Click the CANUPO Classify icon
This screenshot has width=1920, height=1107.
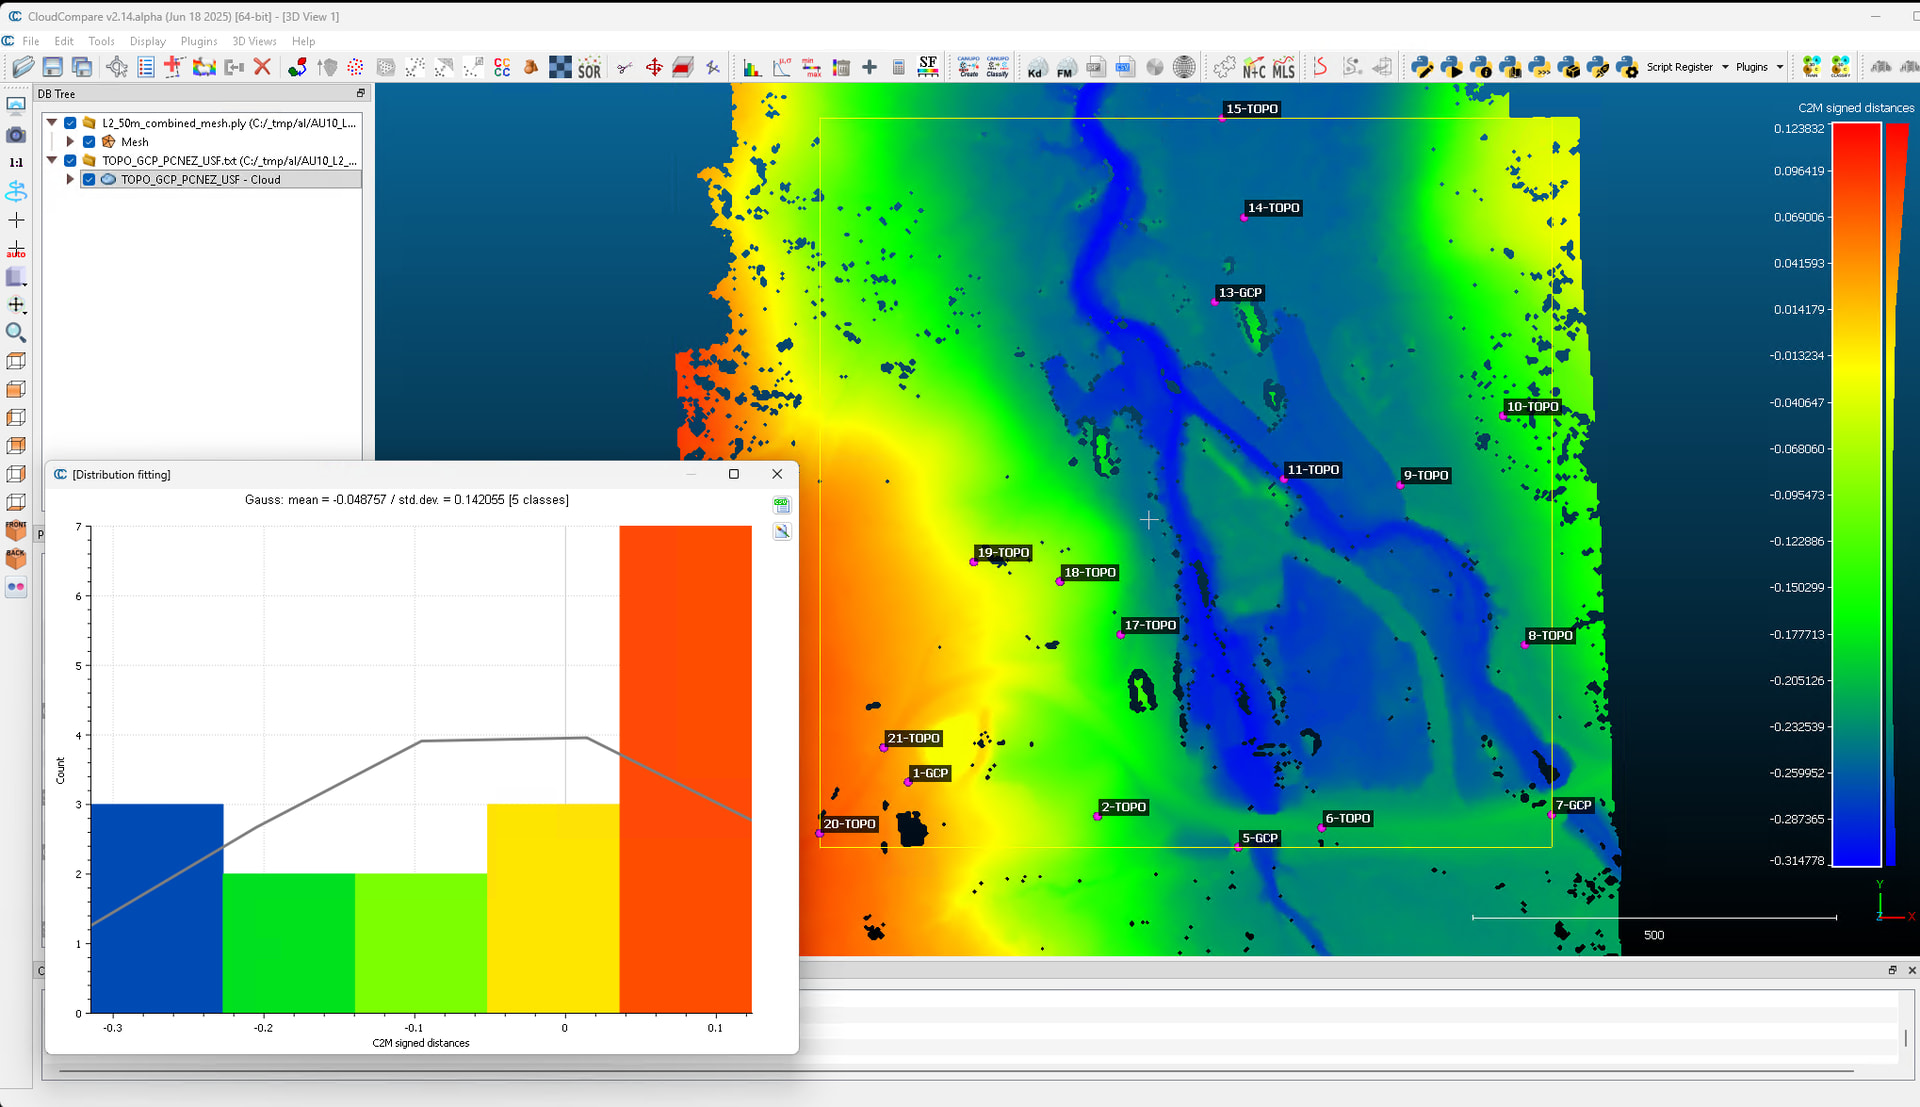point(998,67)
